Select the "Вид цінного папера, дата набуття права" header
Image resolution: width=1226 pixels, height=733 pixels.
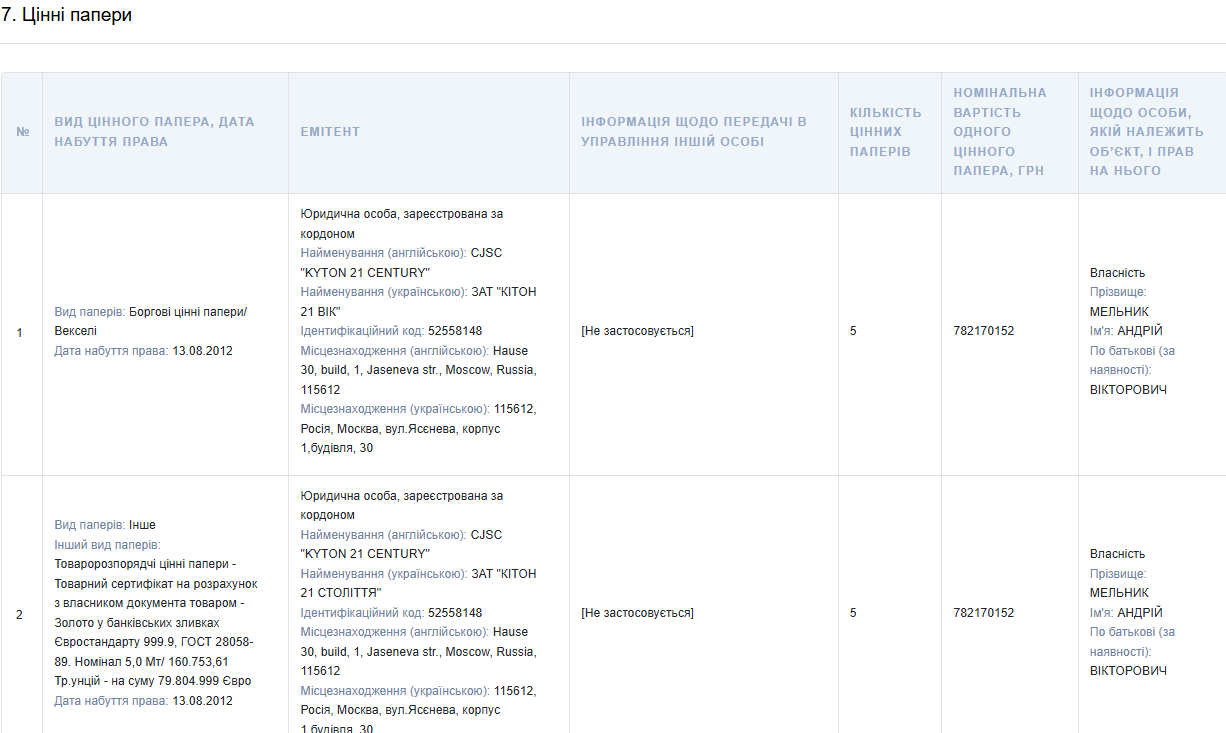pyautogui.click(x=154, y=132)
